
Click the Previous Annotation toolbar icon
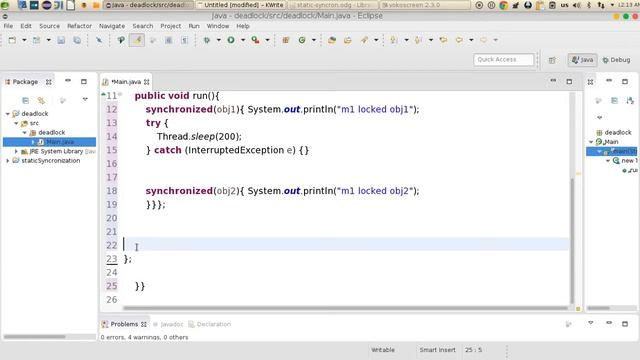tap(418, 40)
